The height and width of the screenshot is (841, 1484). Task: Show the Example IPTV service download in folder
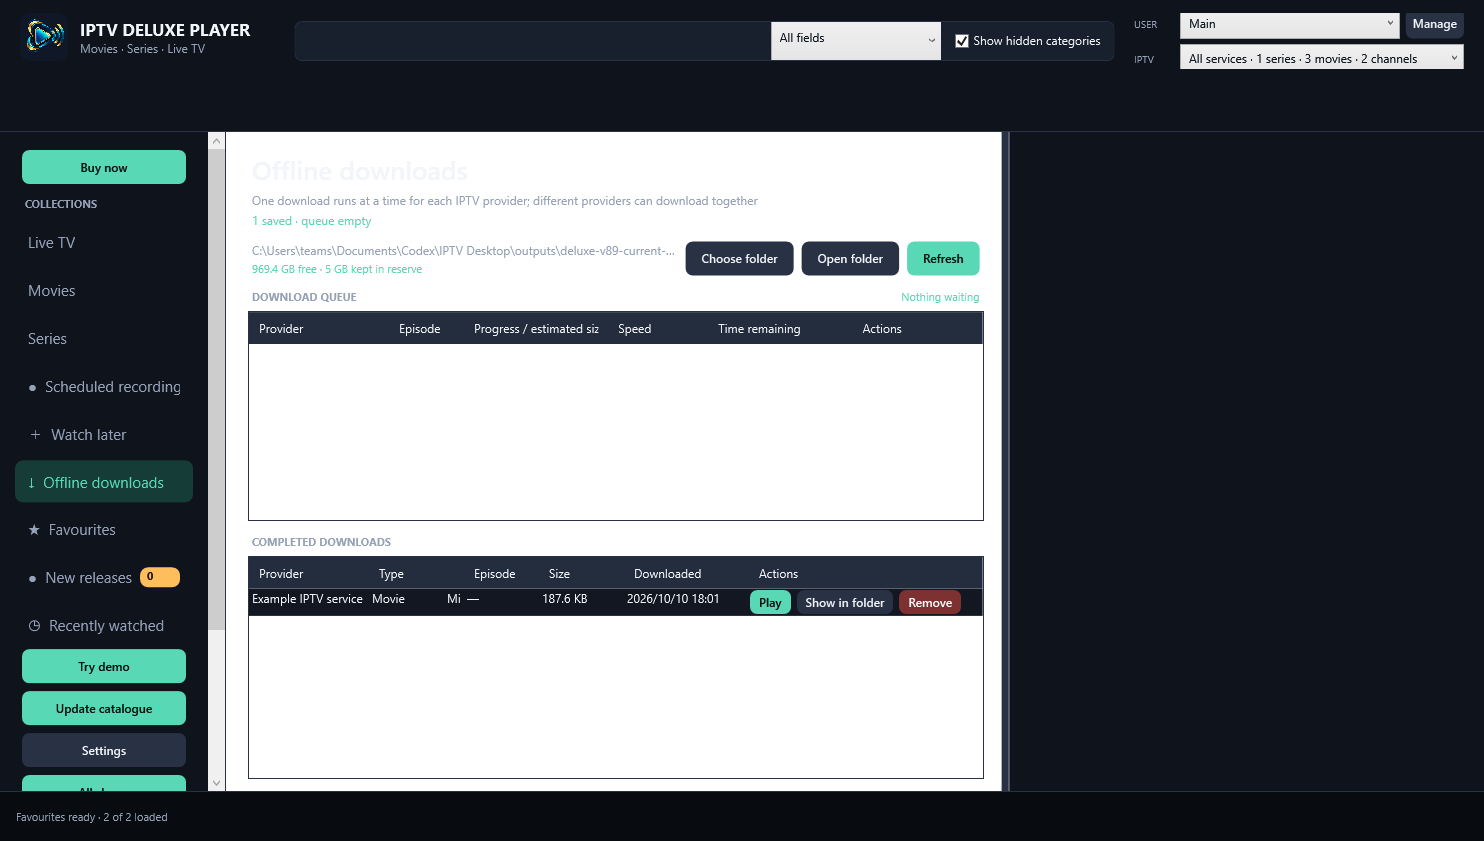(x=845, y=602)
